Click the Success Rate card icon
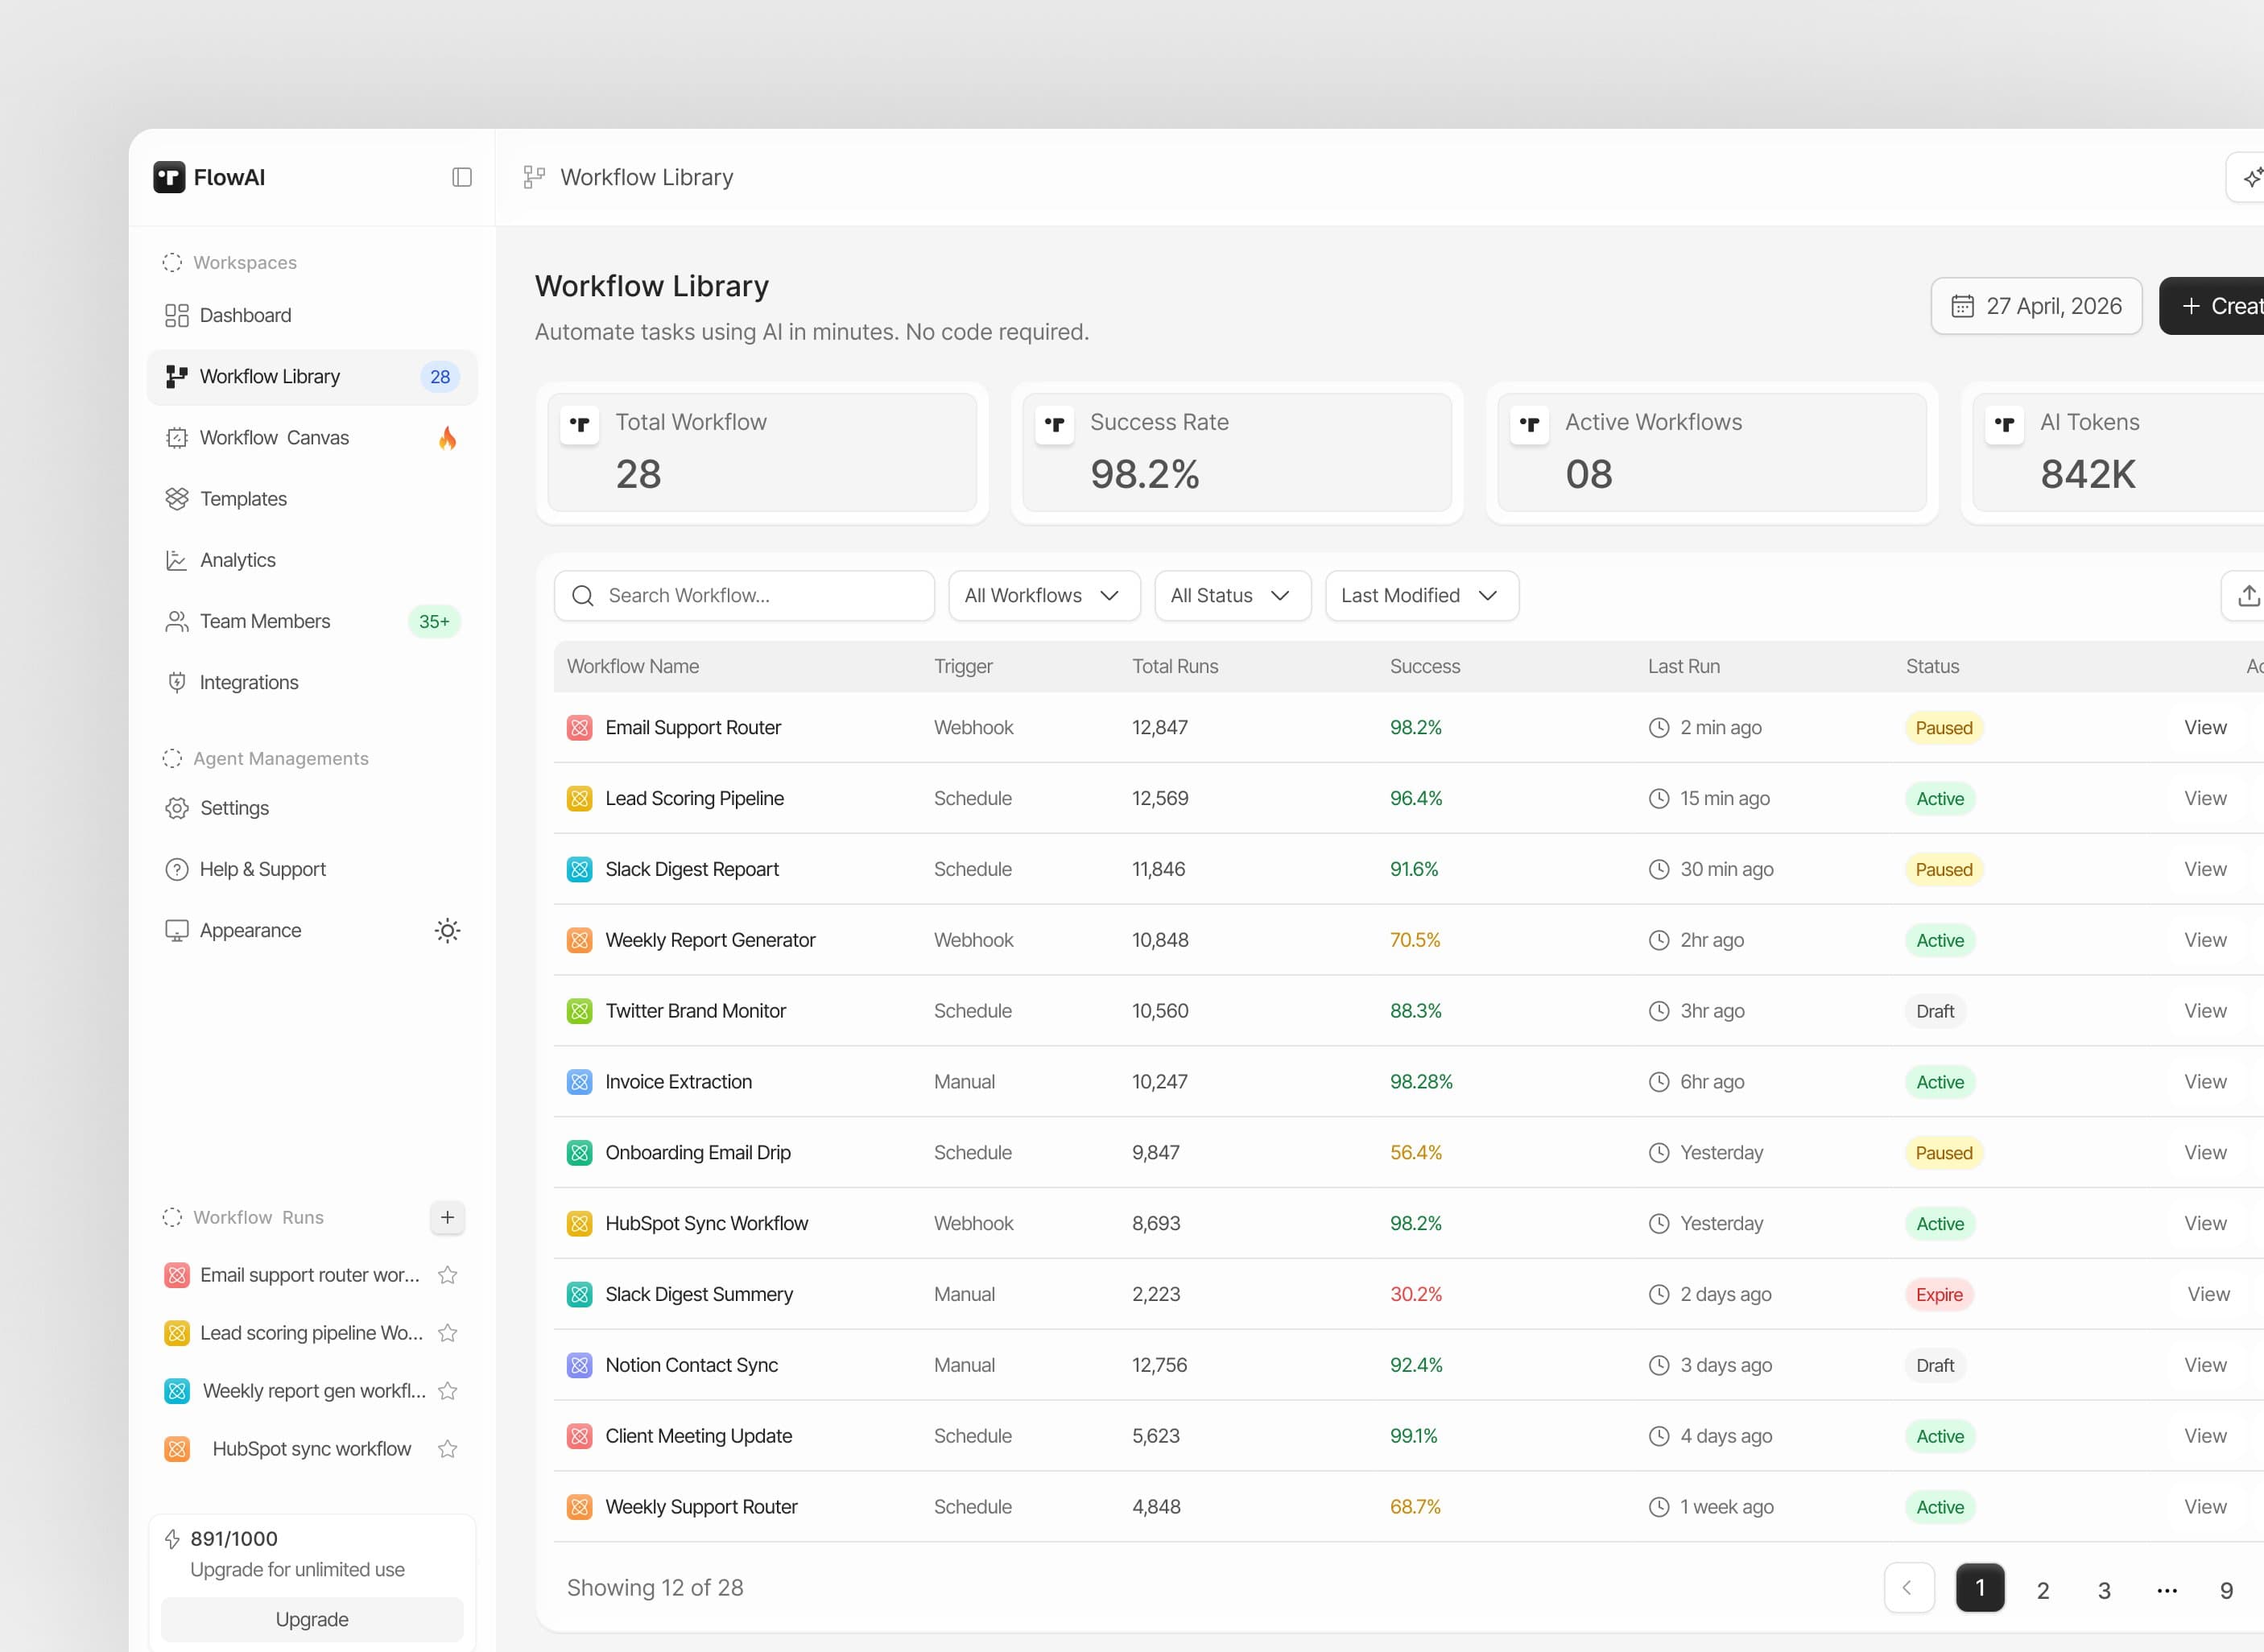Viewport: 2264px width, 1652px height. pyautogui.click(x=1055, y=425)
